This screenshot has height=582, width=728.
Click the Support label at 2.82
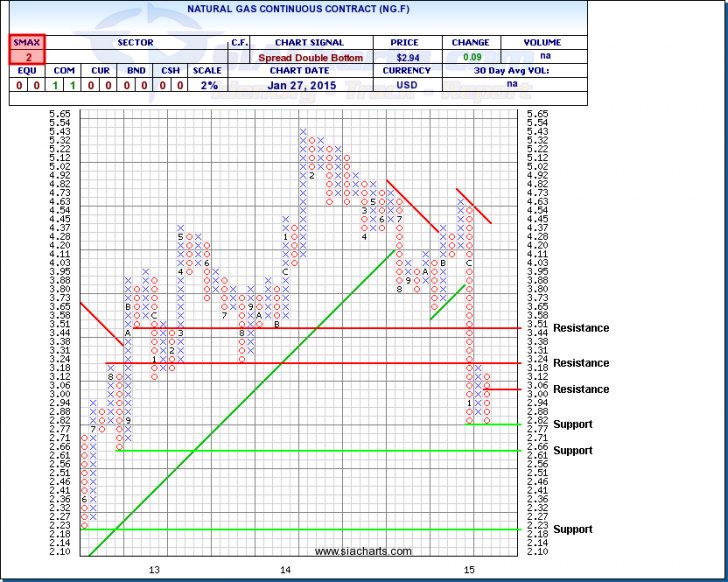point(573,424)
